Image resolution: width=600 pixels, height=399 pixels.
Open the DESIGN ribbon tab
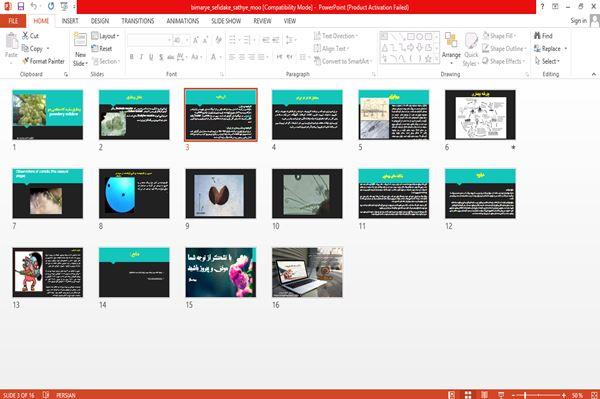pos(100,21)
